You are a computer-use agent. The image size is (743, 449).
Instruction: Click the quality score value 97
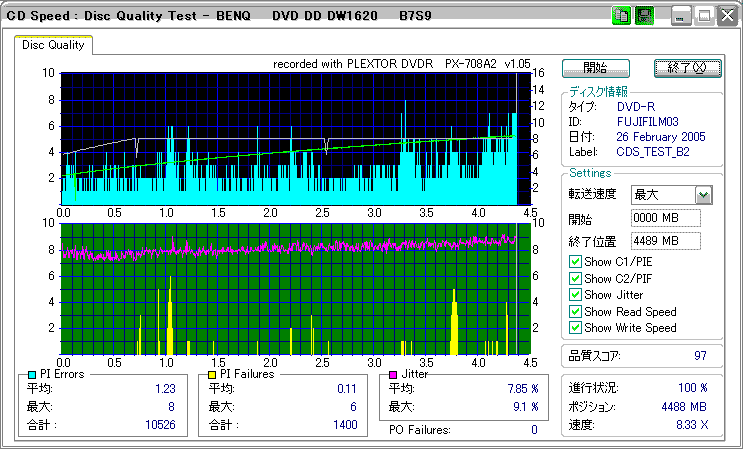click(700, 356)
